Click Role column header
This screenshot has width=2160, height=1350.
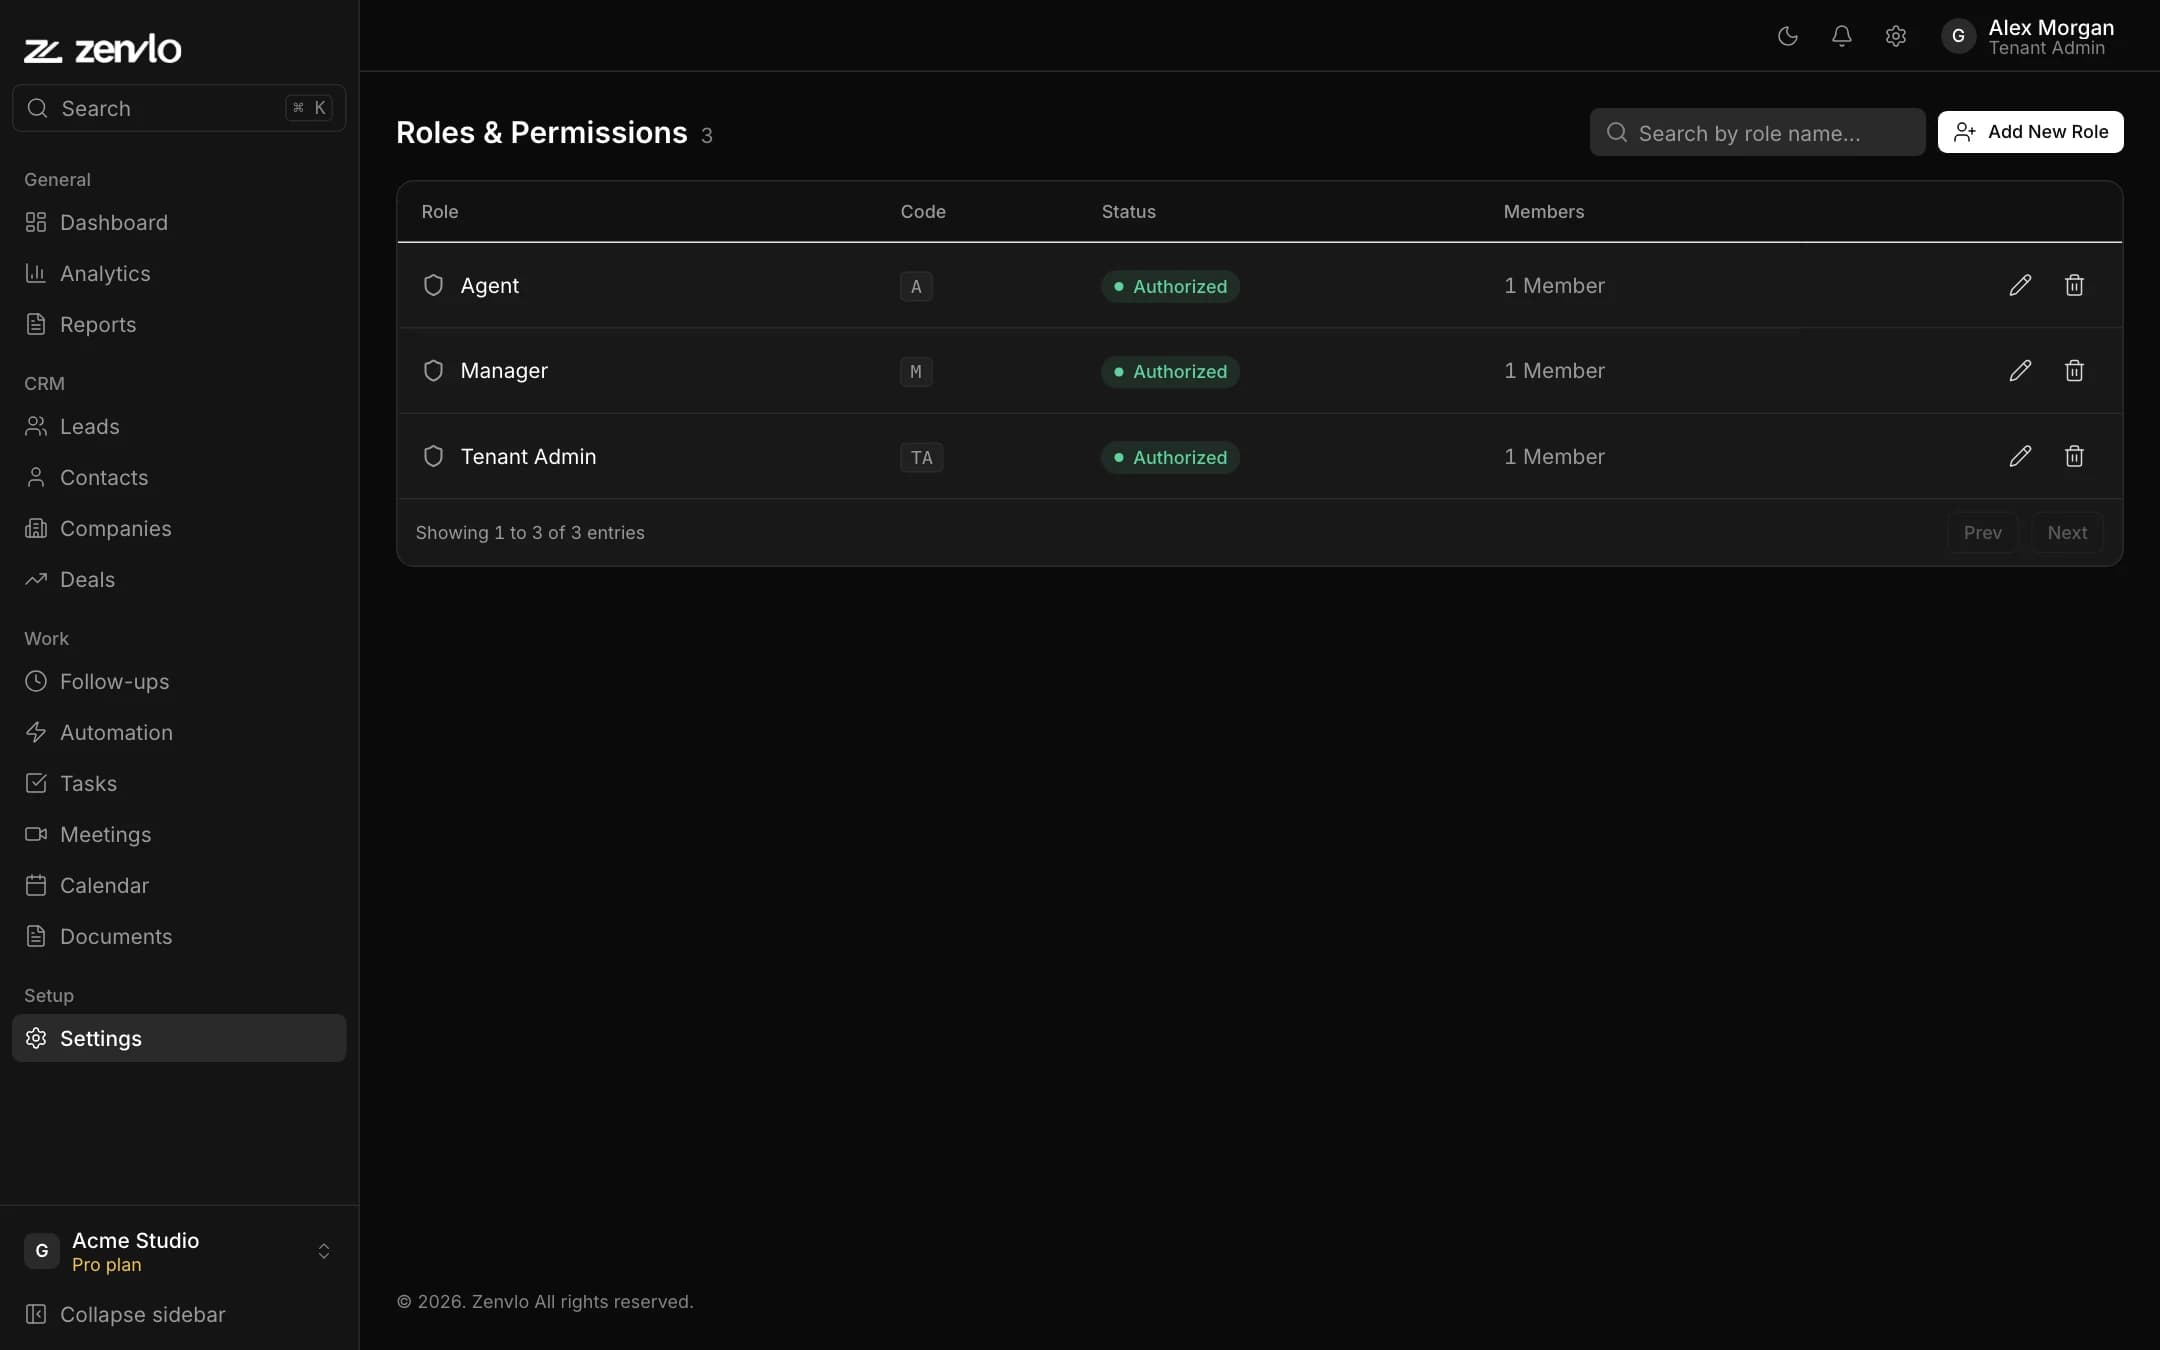coord(439,212)
